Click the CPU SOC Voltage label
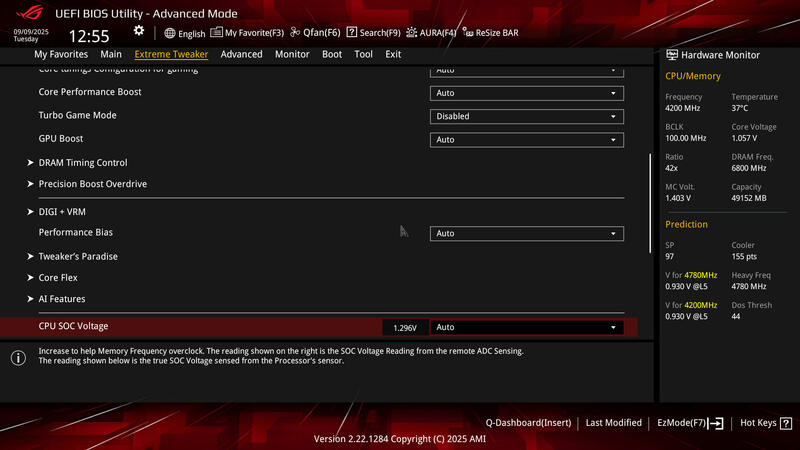The image size is (800, 450). pyautogui.click(x=73, y=326)
